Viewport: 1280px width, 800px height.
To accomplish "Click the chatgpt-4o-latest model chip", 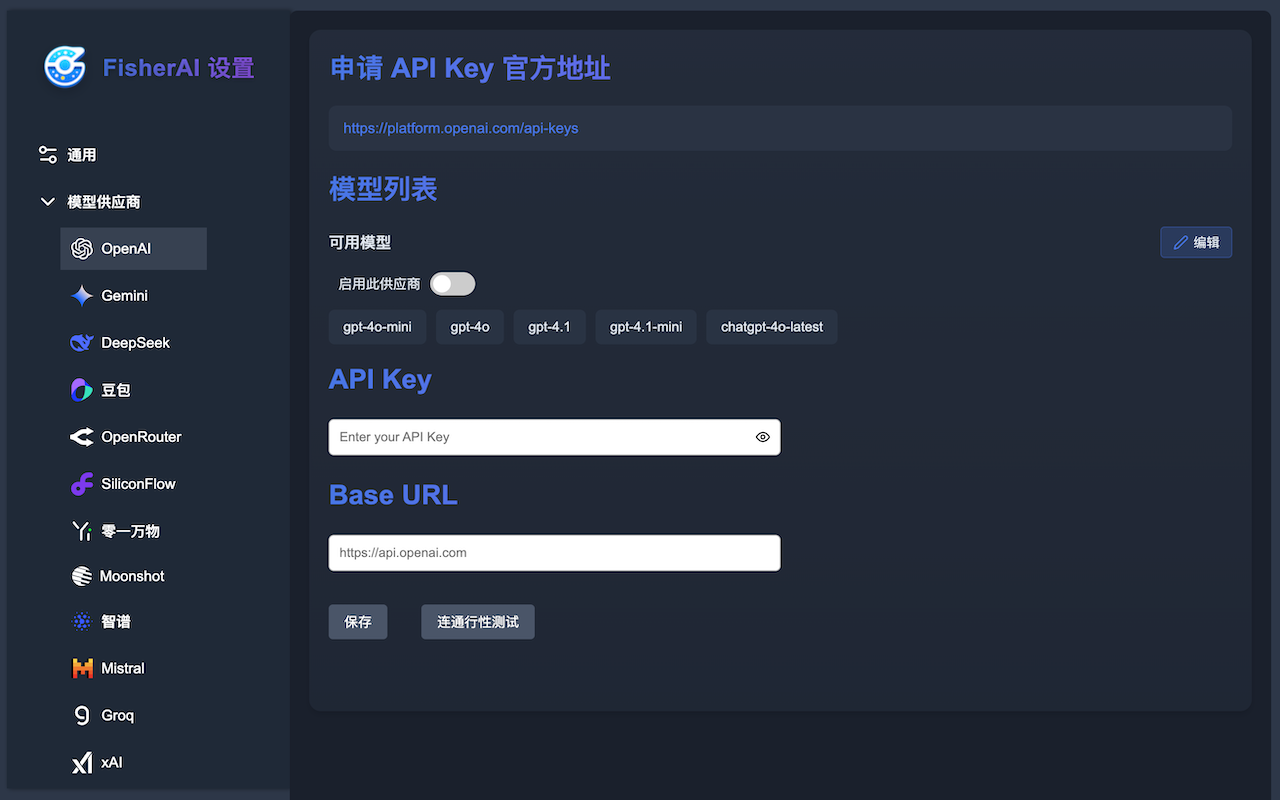I will (771, 326).
